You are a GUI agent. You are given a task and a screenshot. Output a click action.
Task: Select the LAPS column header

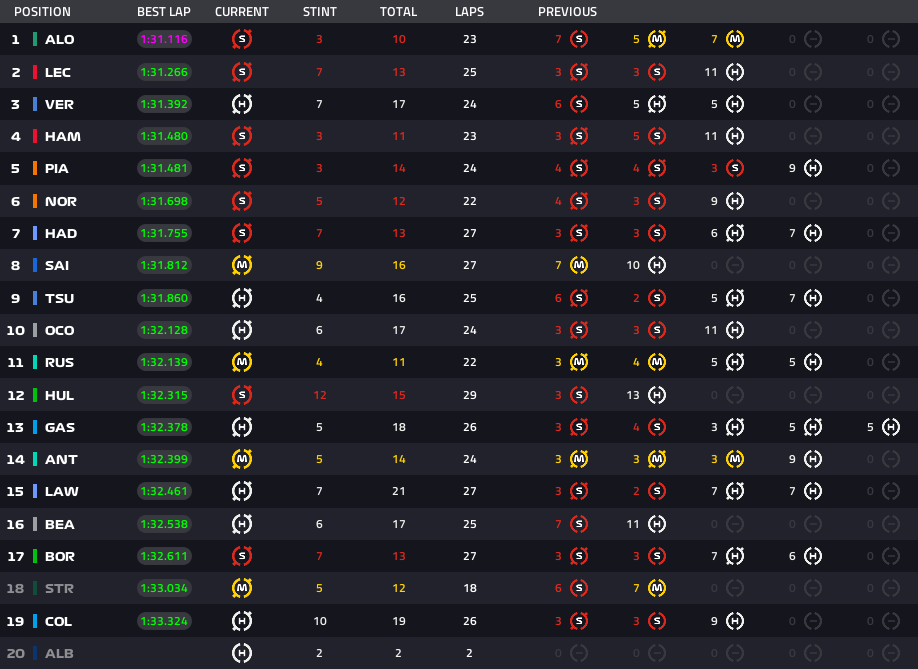470,12
